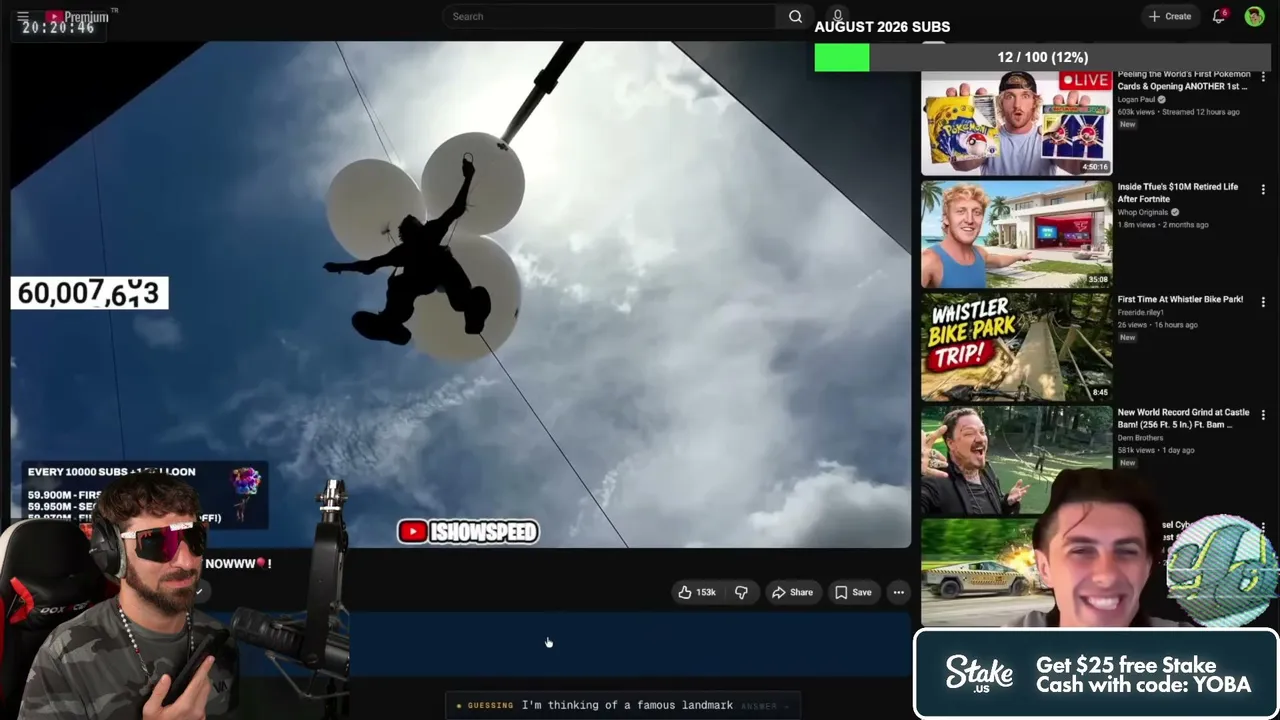Like the video with 153k likes

697,592
